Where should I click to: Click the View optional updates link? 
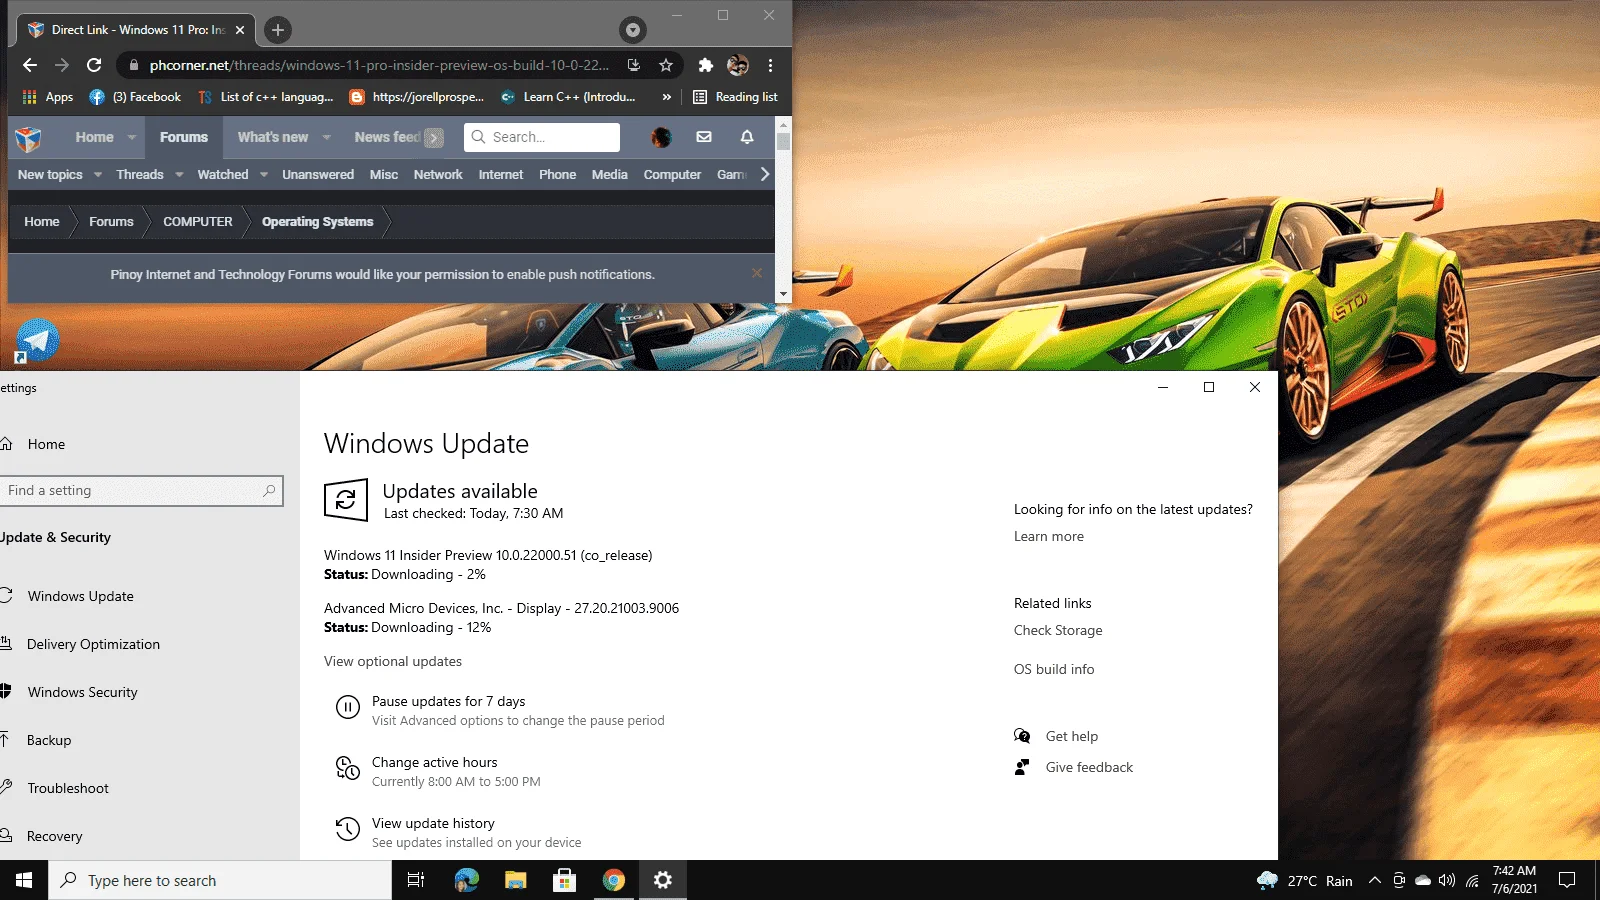[x=393, y=661]
